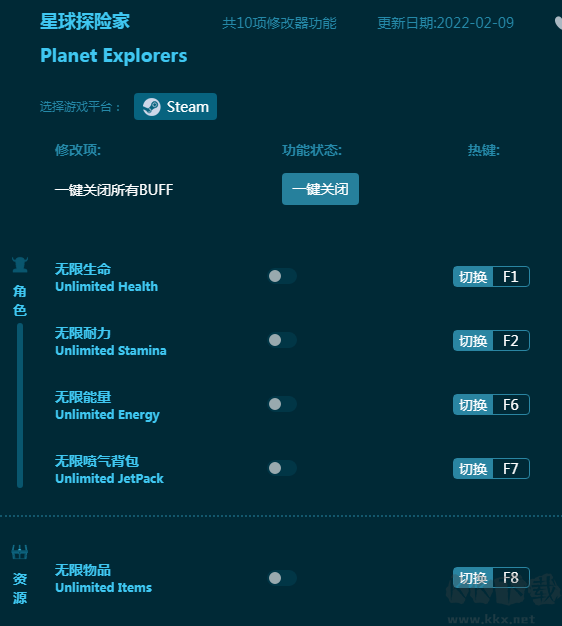This screenshot has height=626, width=562.
Task: Click the vertical bar under 角色 section
Action: click(20, 406)
